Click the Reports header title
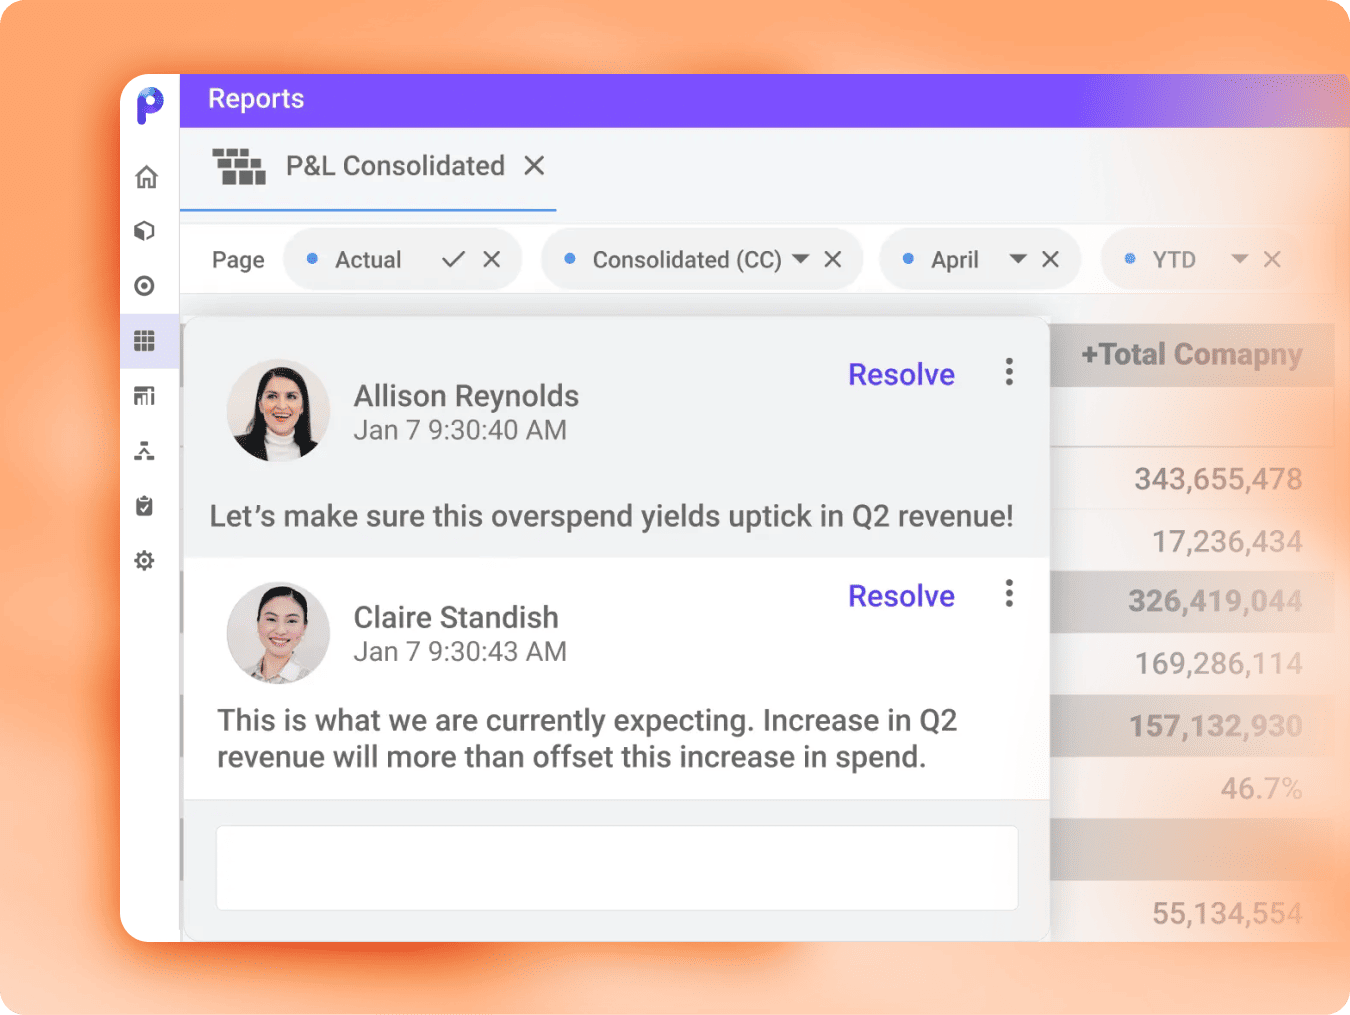Viewport: 1350px width, 1015px height. (x=256, y=99)
